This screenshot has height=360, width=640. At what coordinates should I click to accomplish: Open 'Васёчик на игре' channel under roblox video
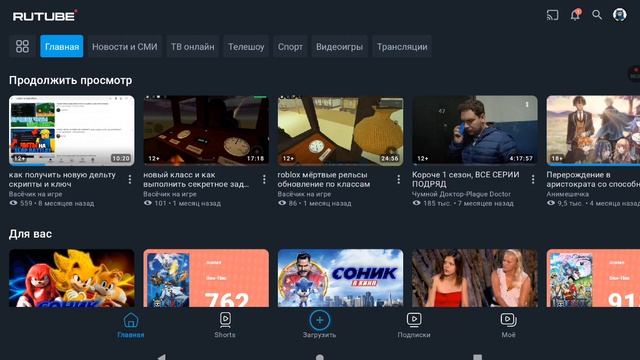(304, 194)
